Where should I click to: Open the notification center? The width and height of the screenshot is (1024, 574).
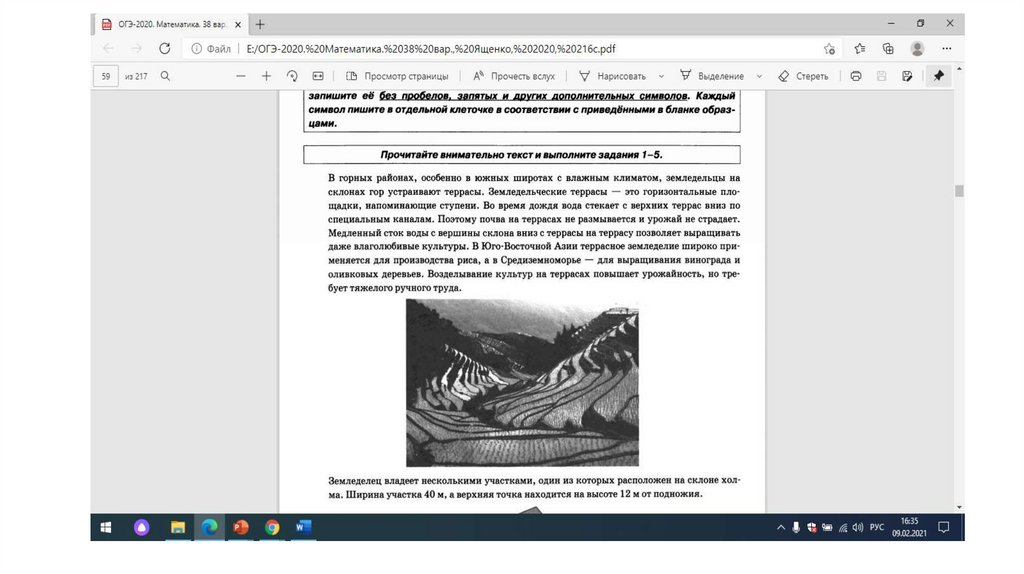click(944, 528)
